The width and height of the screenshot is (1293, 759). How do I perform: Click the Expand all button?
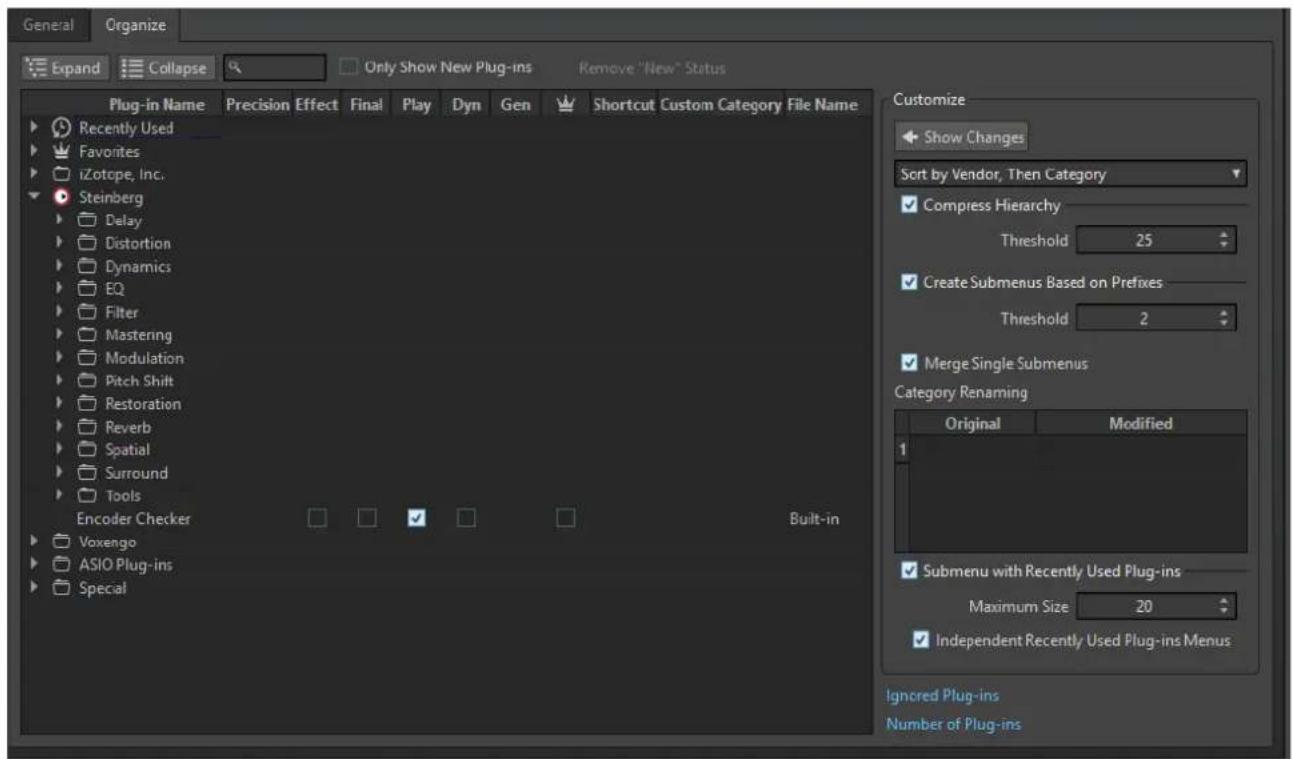point(66,68)
